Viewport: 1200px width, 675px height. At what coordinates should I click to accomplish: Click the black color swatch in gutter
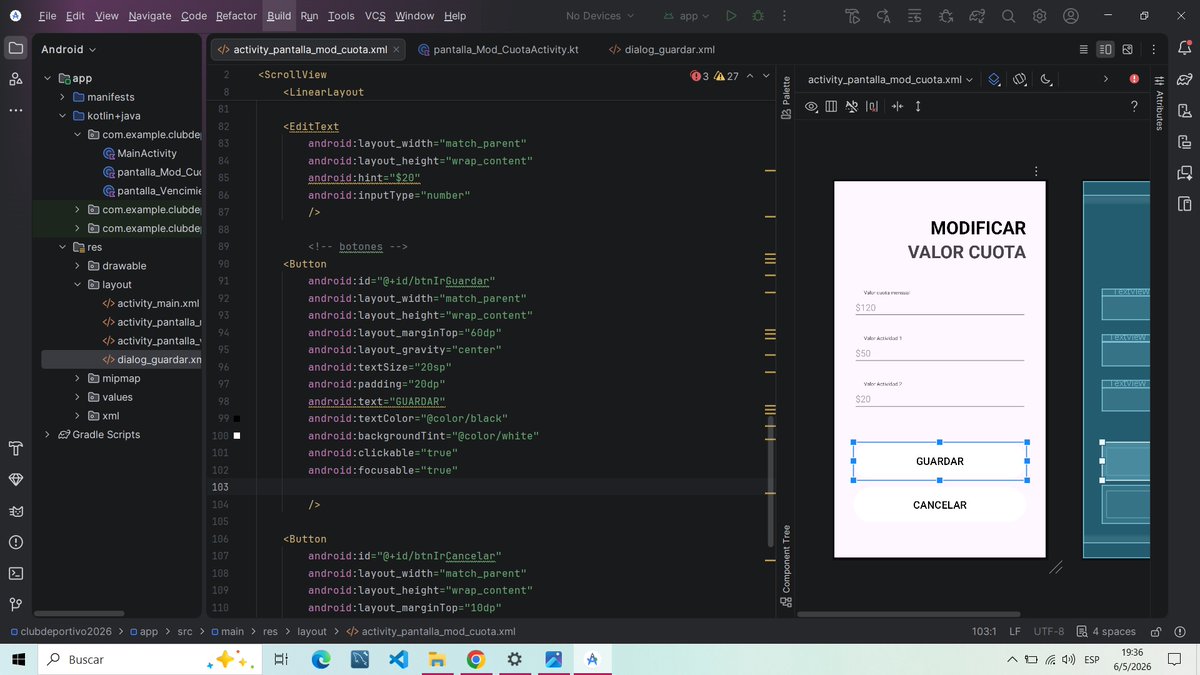point(237,418)
